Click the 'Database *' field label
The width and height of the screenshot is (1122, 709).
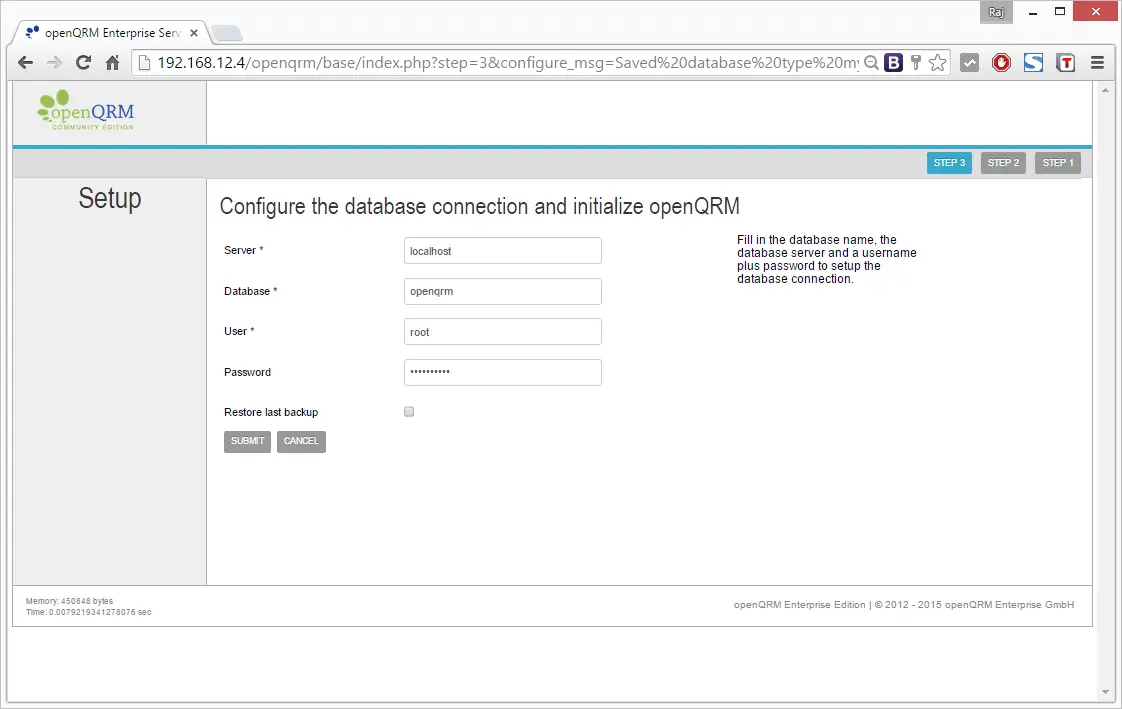250,291
